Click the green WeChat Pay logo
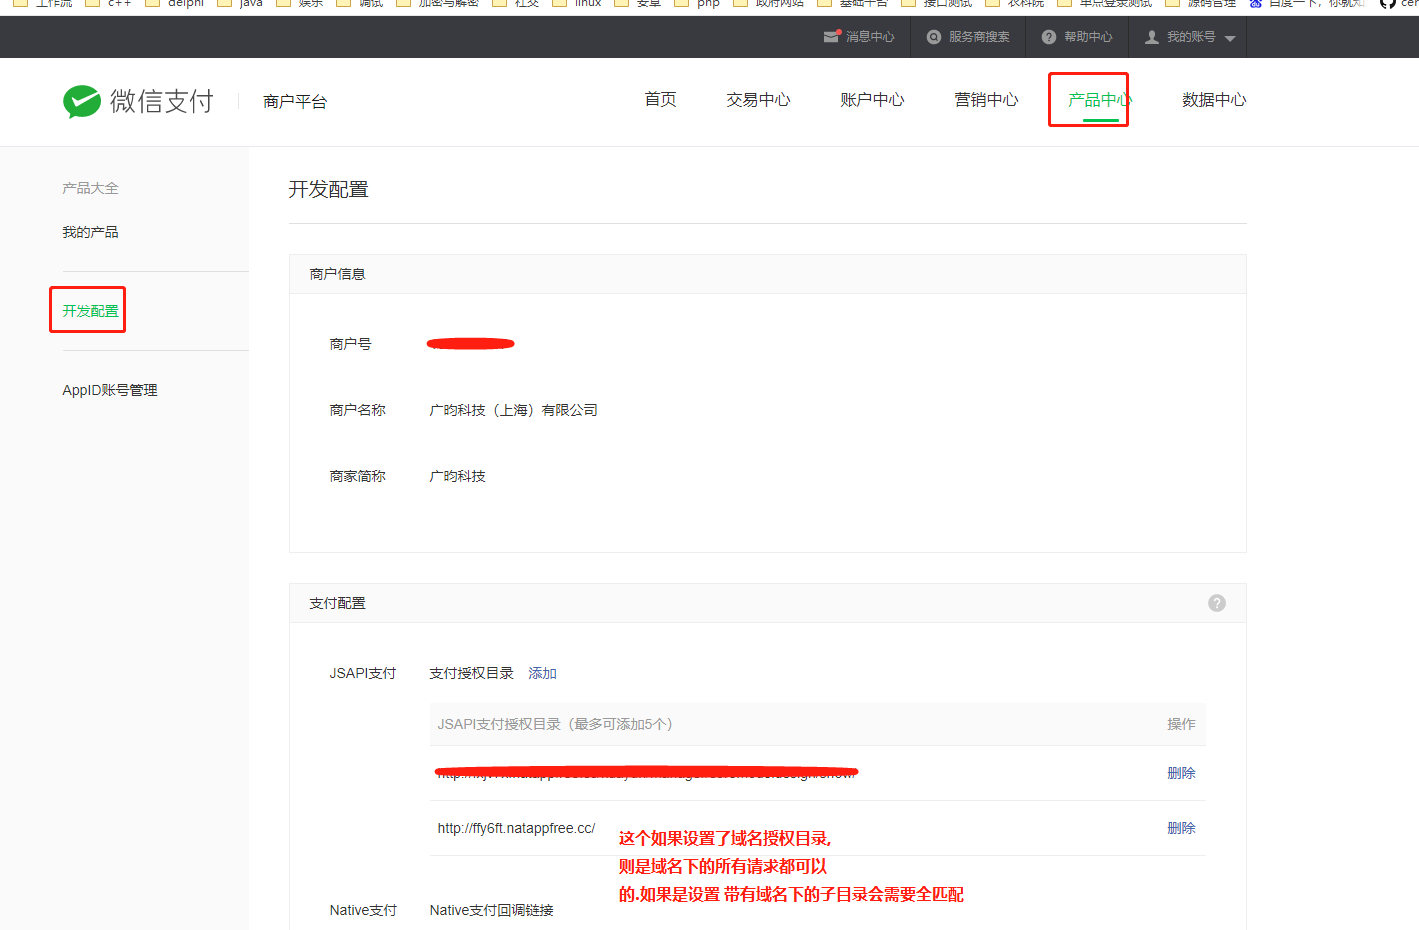1419x930 pixels. (x=82, y=101)
